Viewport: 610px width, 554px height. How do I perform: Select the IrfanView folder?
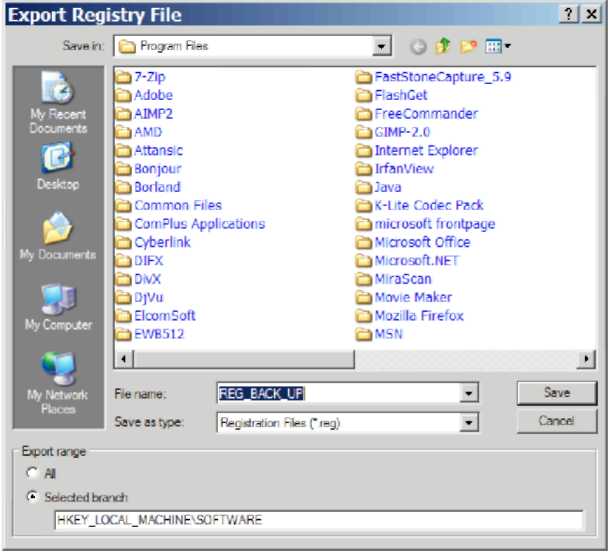pos(395,169)
